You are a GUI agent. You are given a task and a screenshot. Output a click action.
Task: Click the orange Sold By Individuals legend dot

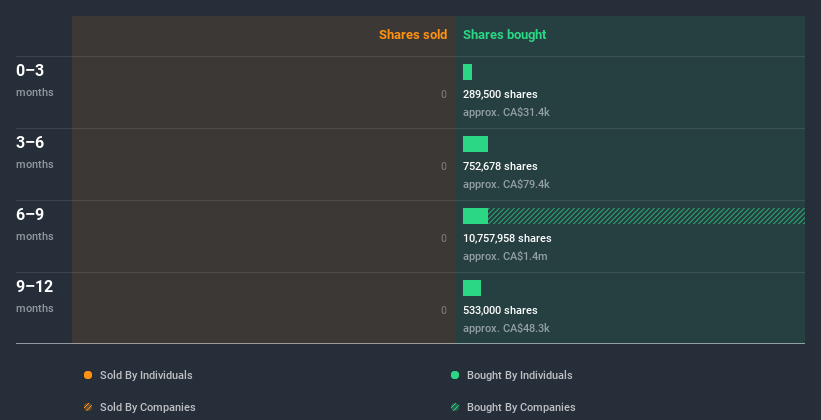[x=88, y=375]
